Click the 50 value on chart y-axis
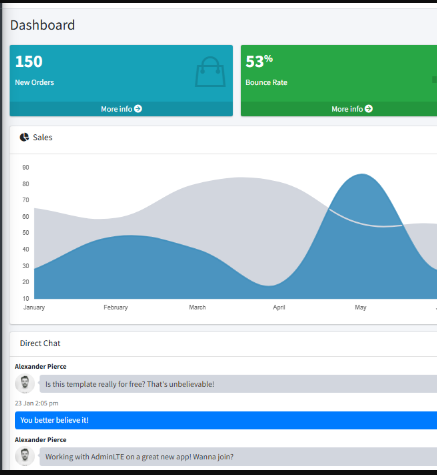The image size is (437, 475). [26, 233]
